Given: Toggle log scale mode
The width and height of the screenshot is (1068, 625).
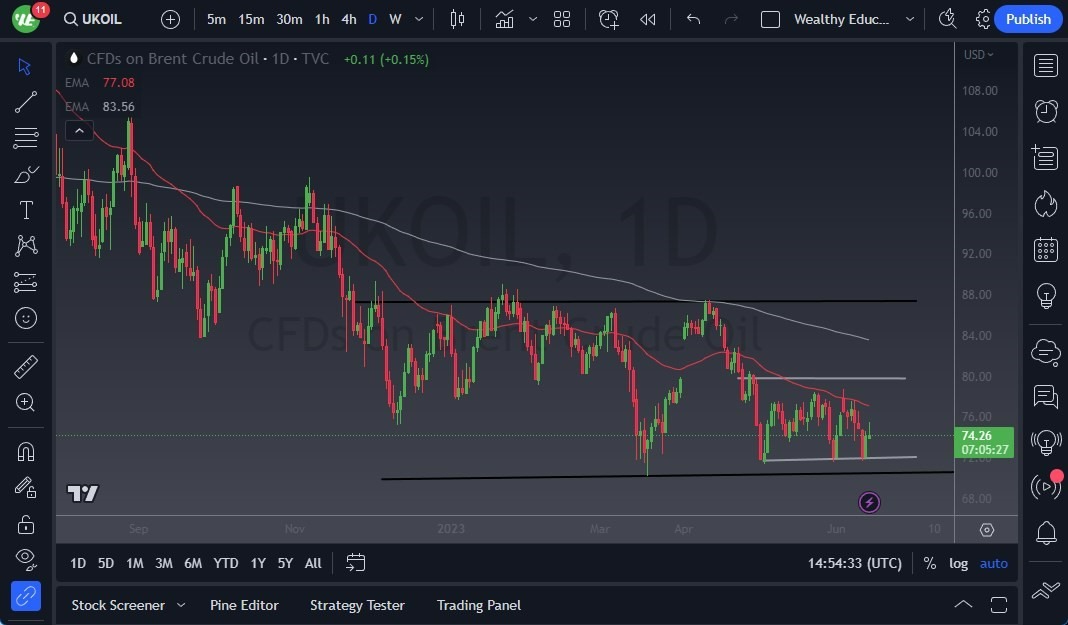Looking at the screenshot, I should tap(958, 563).
